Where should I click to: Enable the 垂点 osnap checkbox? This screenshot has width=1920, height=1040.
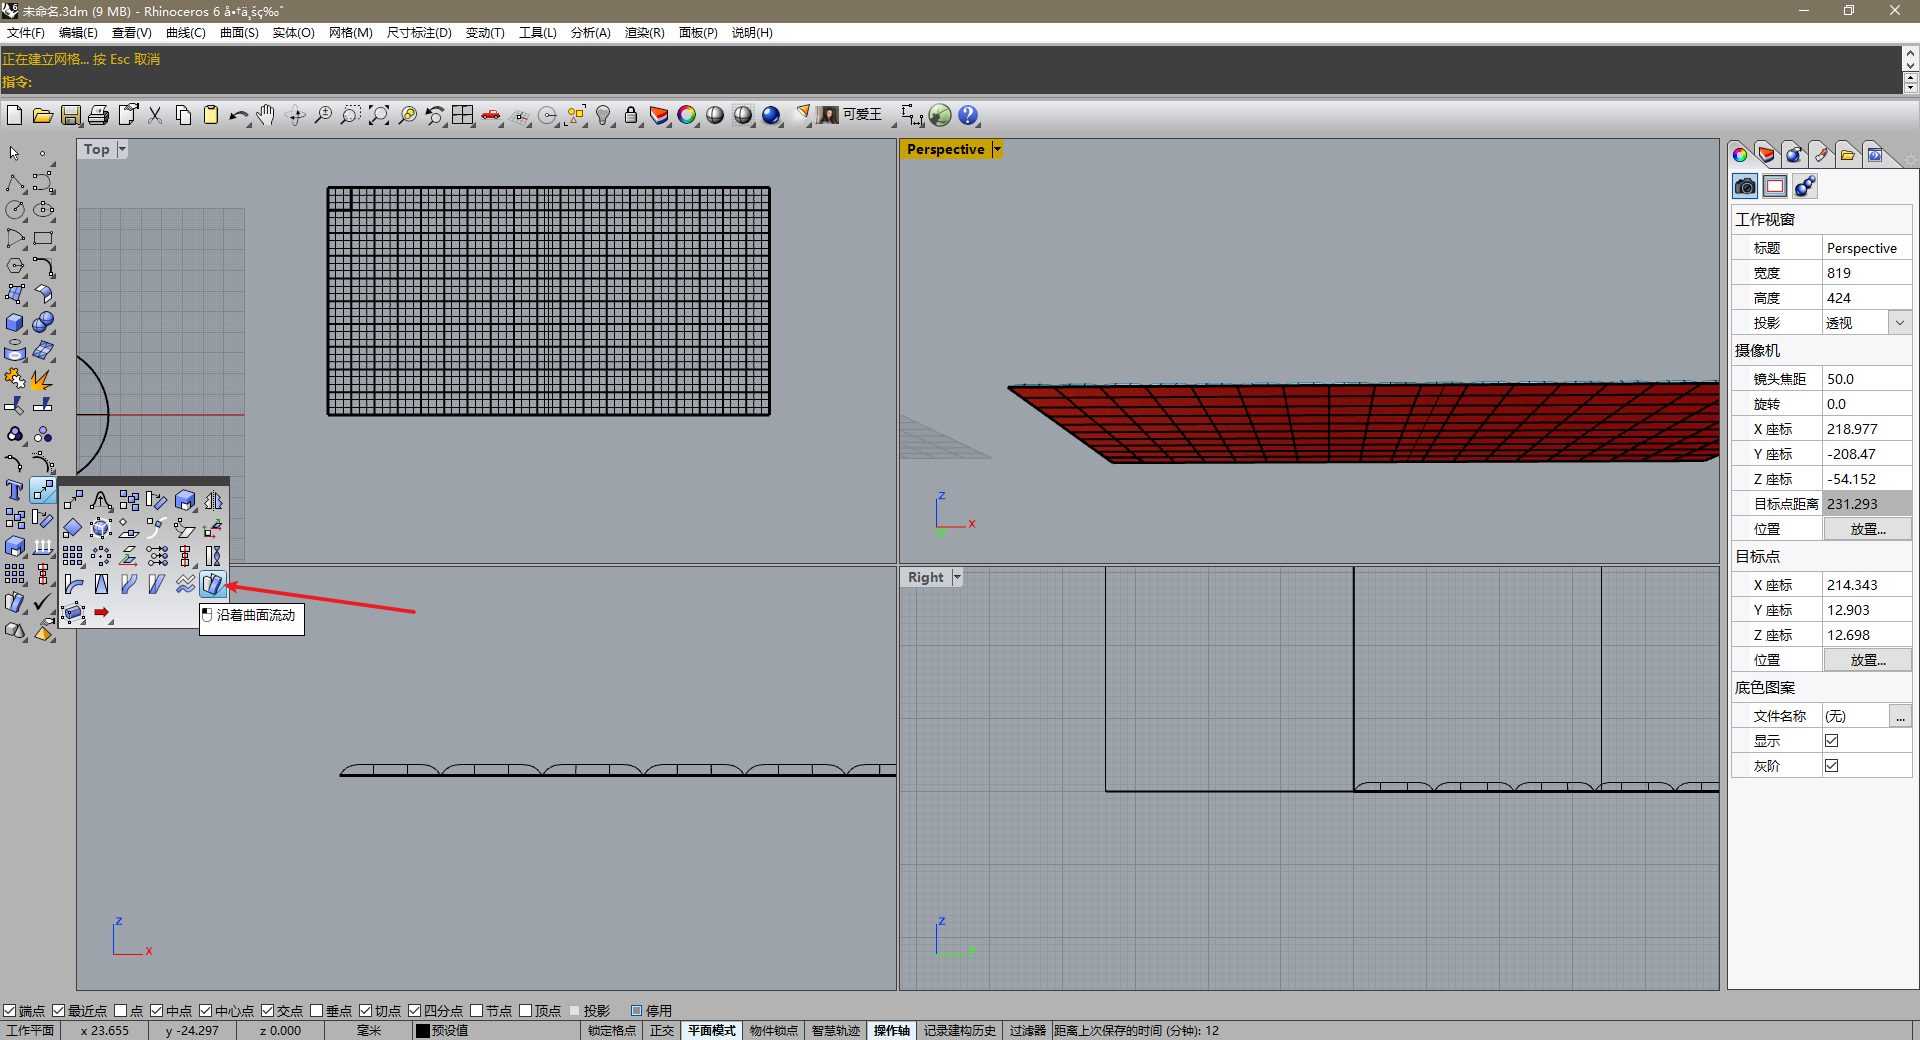pyautogui.click(x=316, y=1011)
